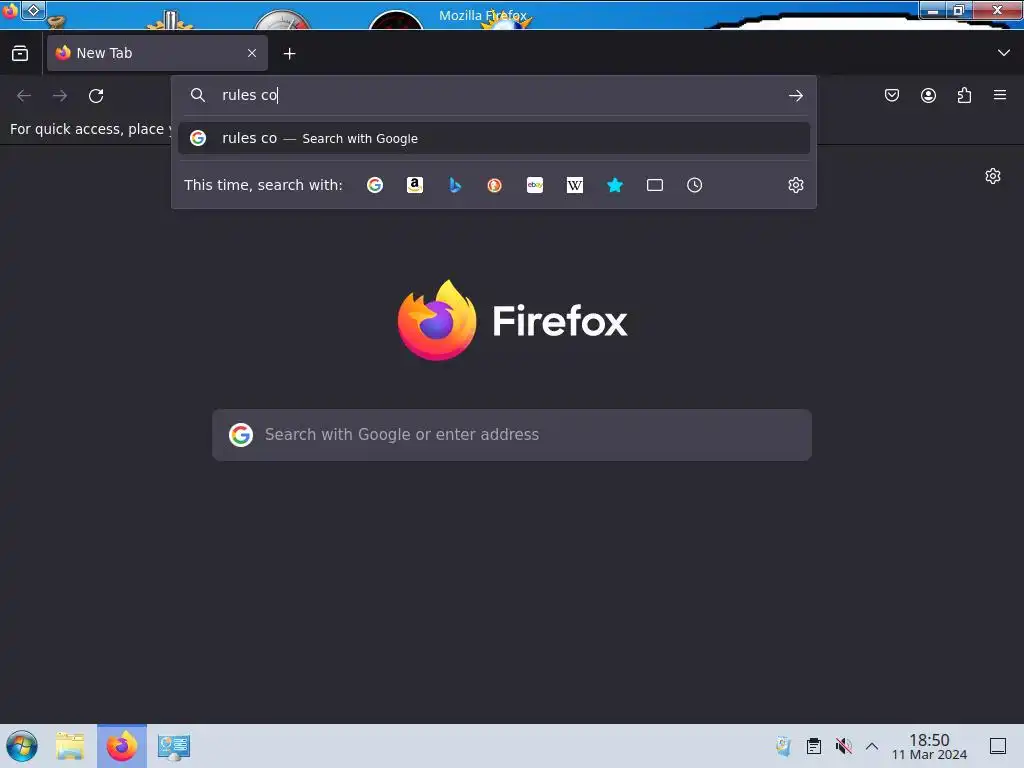The height and width of the screenshot is (768, 1024).
Task: Open the clock showing 18:50
Action: point(929,746)
